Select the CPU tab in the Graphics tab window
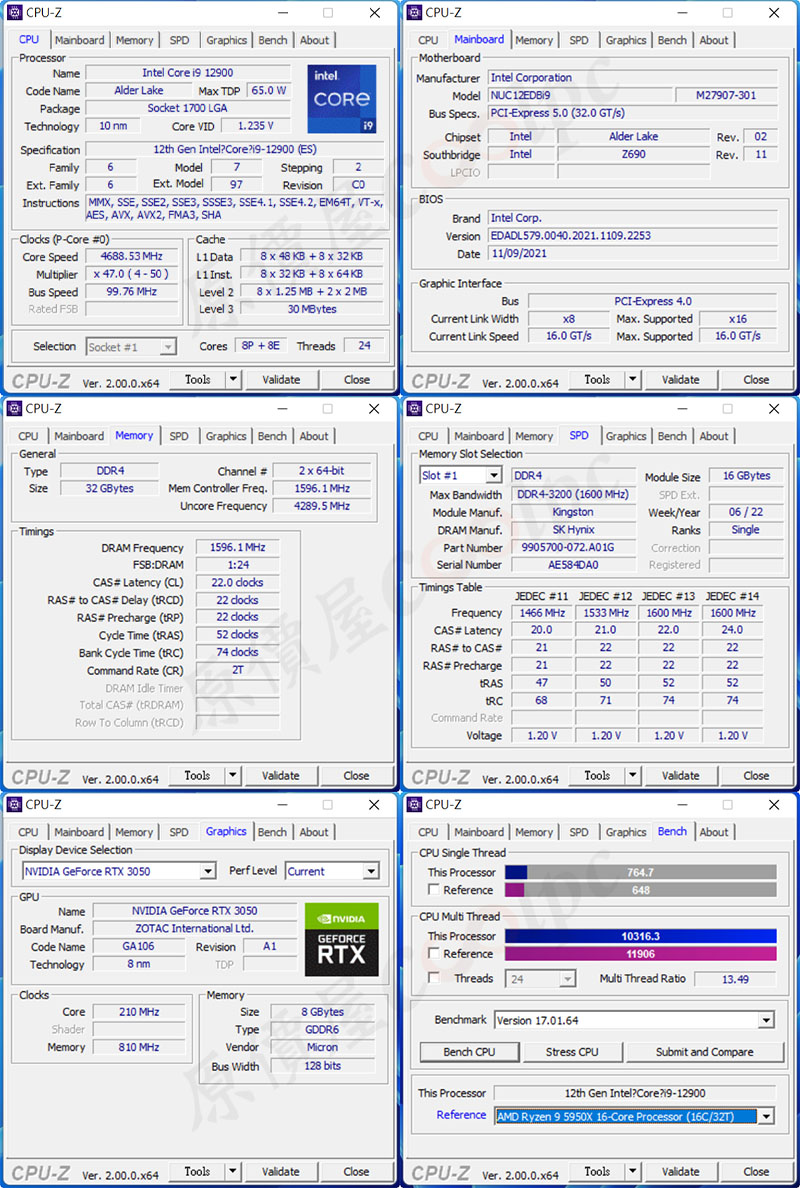 pyautogui.click(x=28, y=832)
